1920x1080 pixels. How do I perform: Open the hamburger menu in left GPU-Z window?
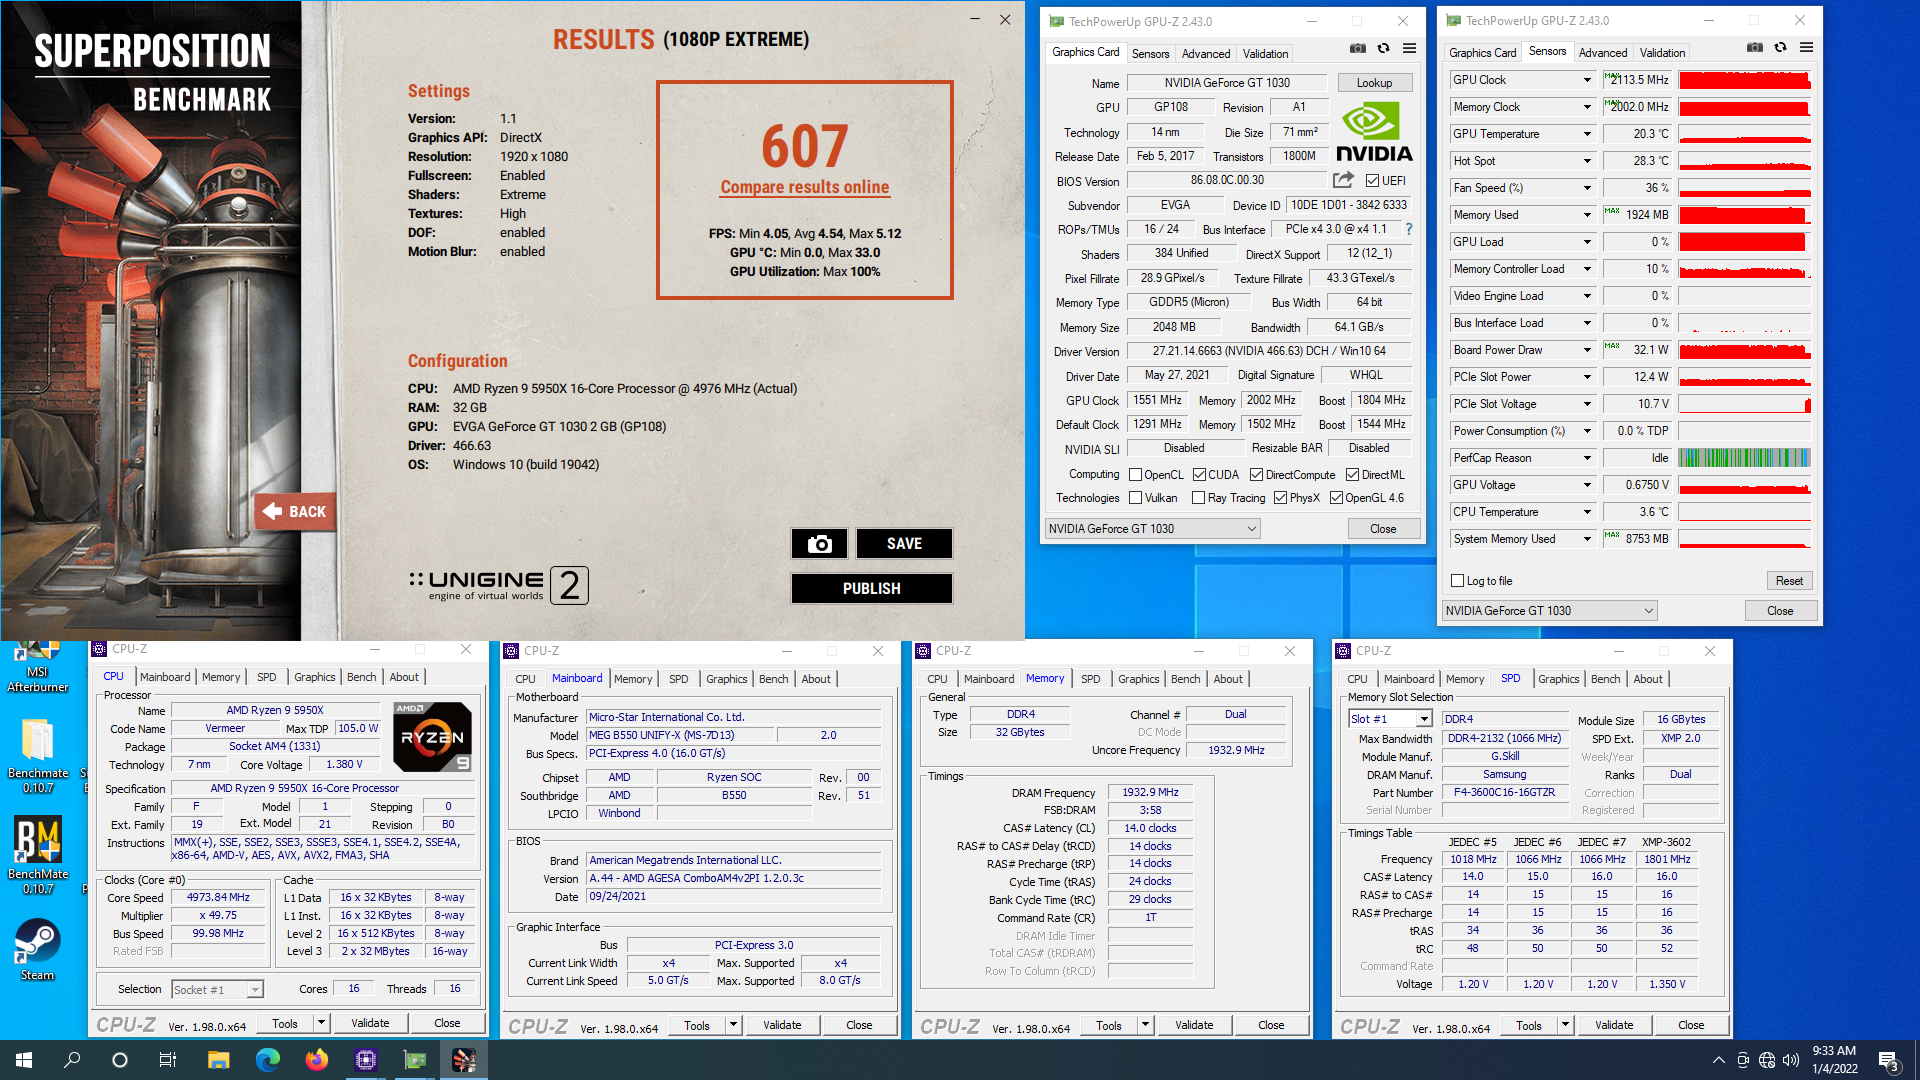(1409, 48)
